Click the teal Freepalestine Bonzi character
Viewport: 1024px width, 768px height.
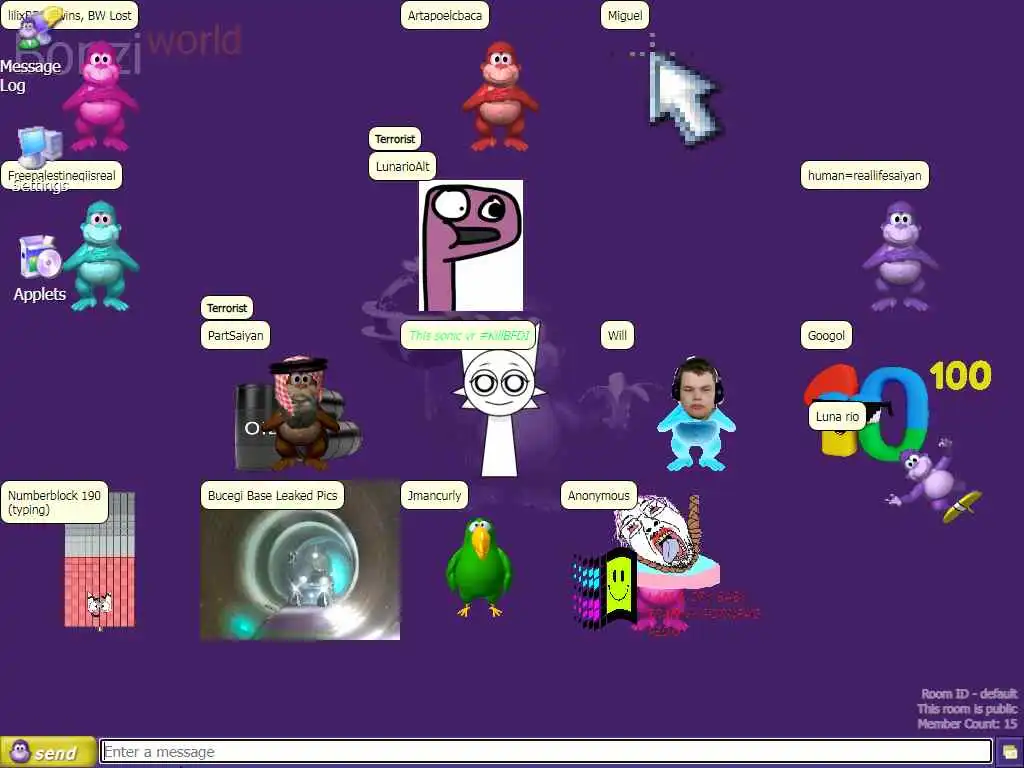(x=101, y=255)
